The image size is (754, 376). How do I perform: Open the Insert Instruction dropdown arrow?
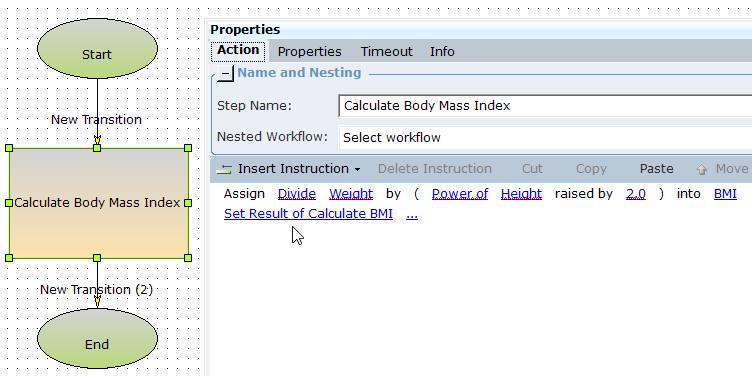coord(357,170)
